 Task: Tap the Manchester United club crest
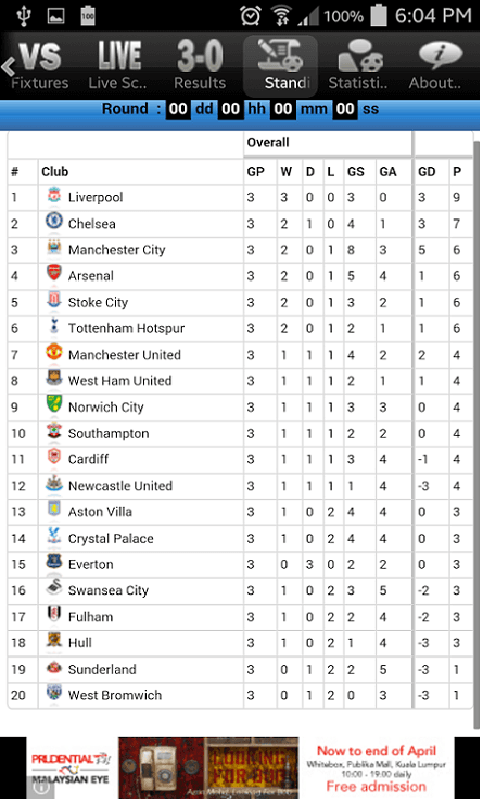click(54, 352)
